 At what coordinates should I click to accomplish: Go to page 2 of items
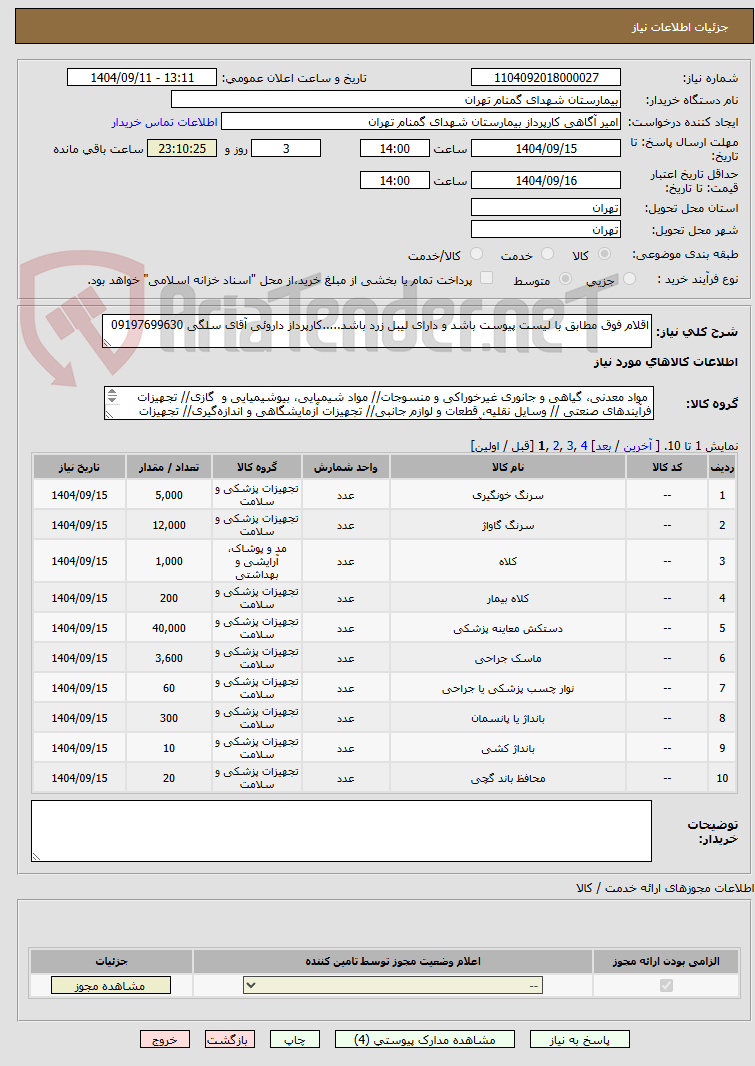556,446
